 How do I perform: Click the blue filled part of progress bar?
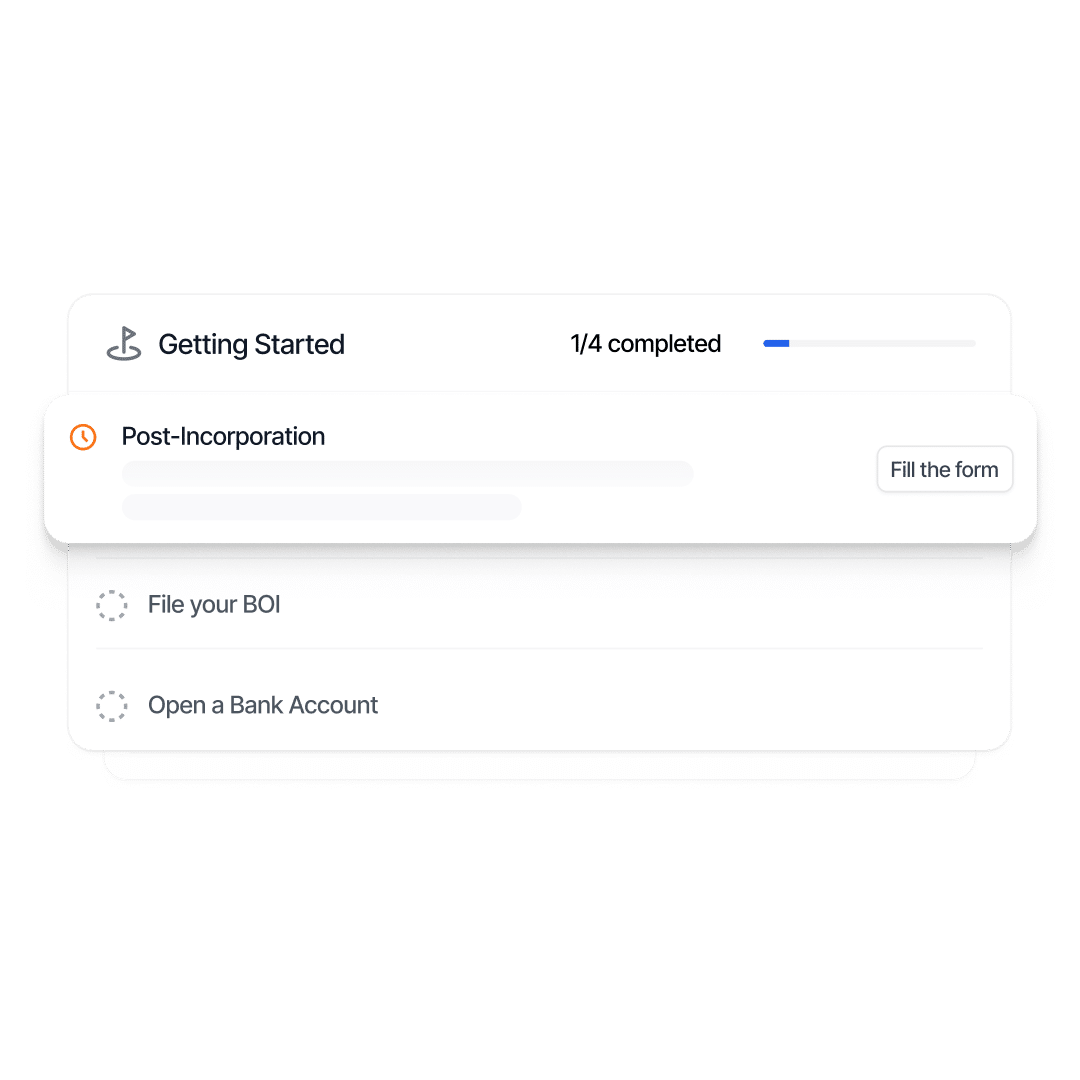[x=776, y=344]
